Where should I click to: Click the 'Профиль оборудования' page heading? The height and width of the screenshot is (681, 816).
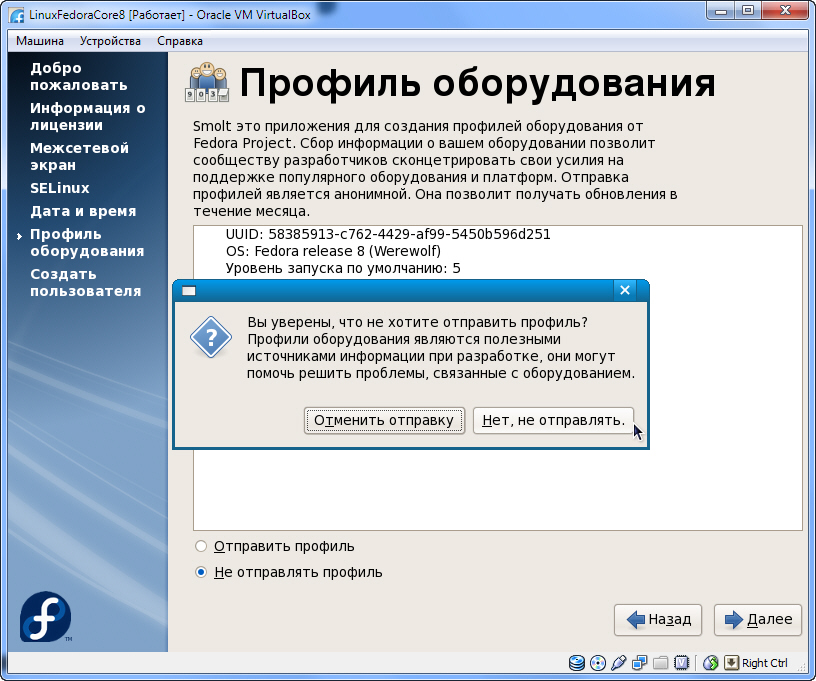(477, 82)
